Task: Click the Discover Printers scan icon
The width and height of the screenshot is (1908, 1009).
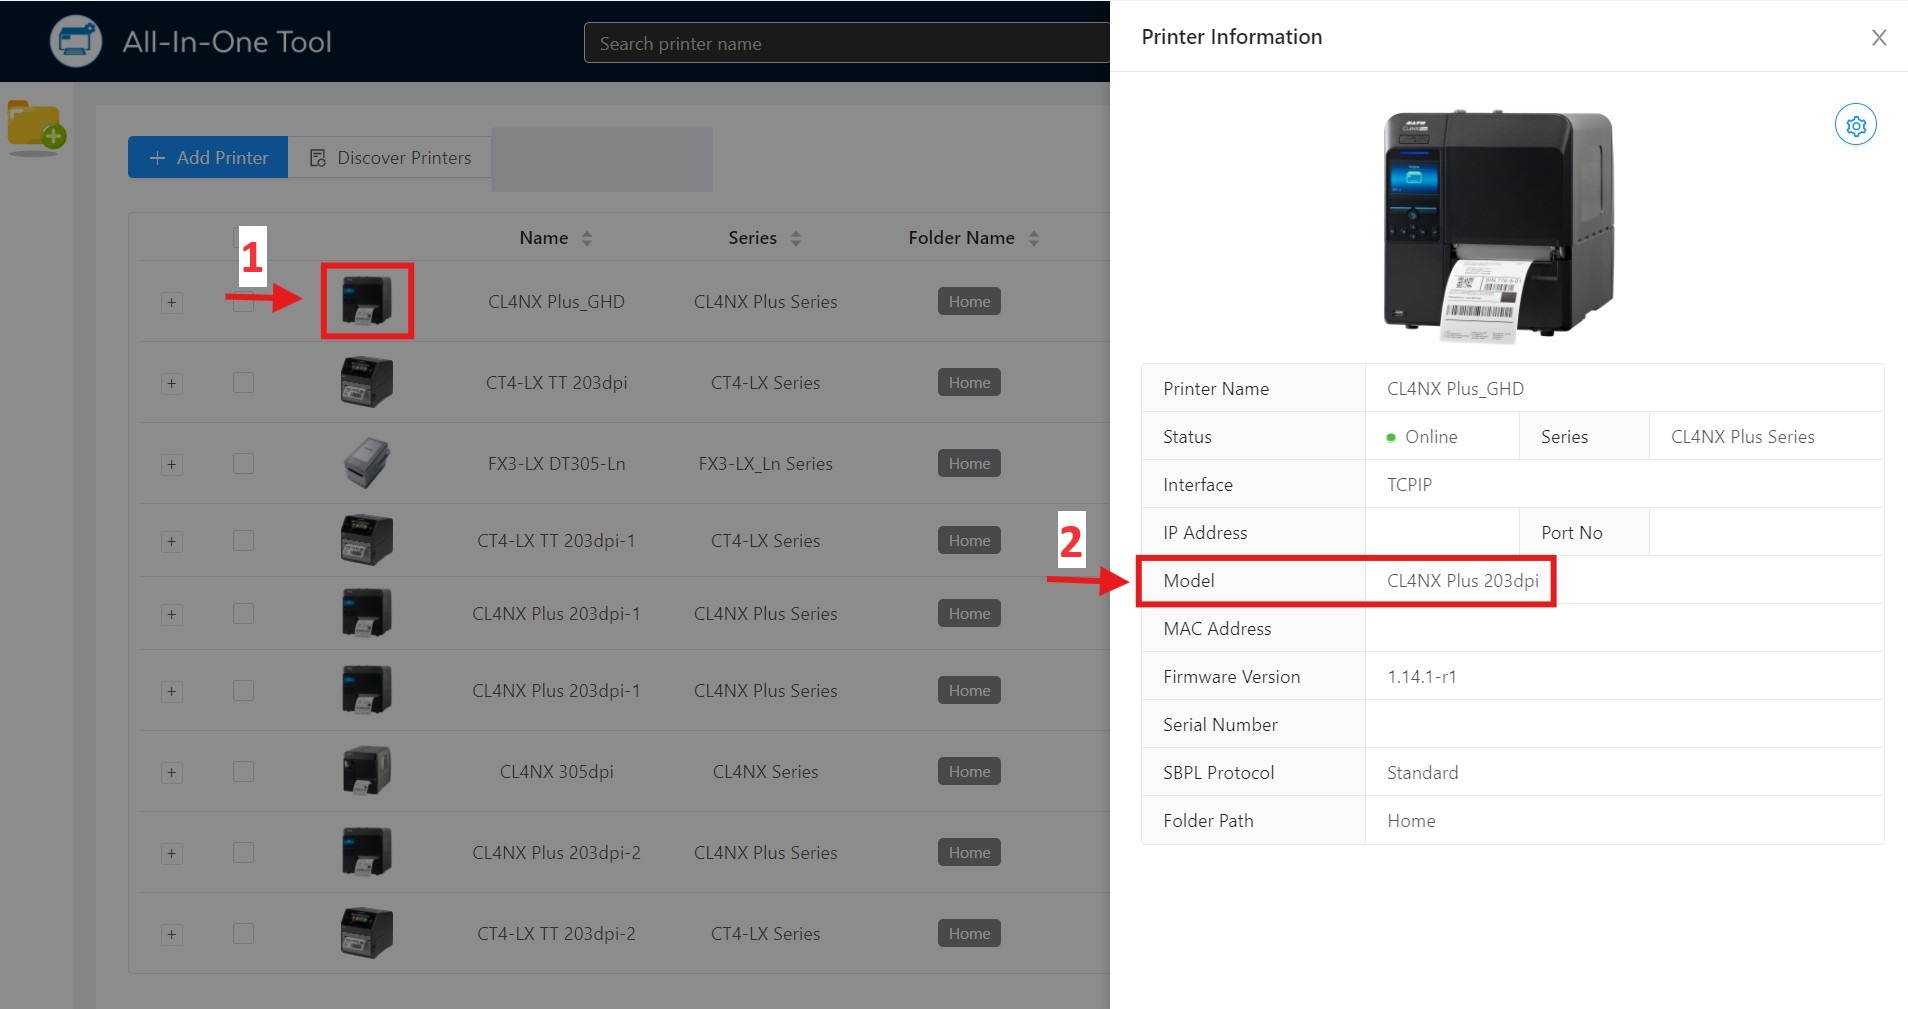Action: click(318, 157)
